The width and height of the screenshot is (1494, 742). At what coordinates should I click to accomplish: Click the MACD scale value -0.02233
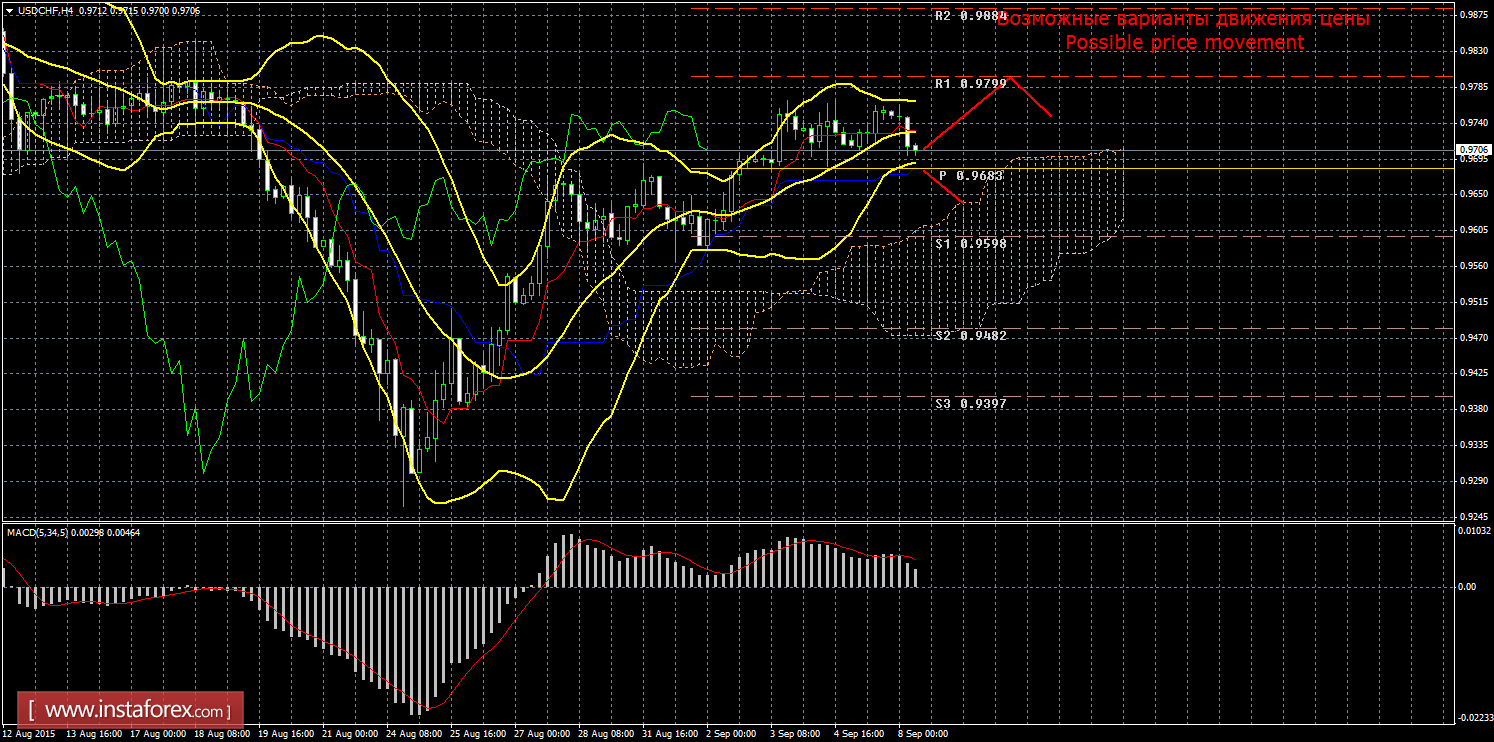point(1472,716)
